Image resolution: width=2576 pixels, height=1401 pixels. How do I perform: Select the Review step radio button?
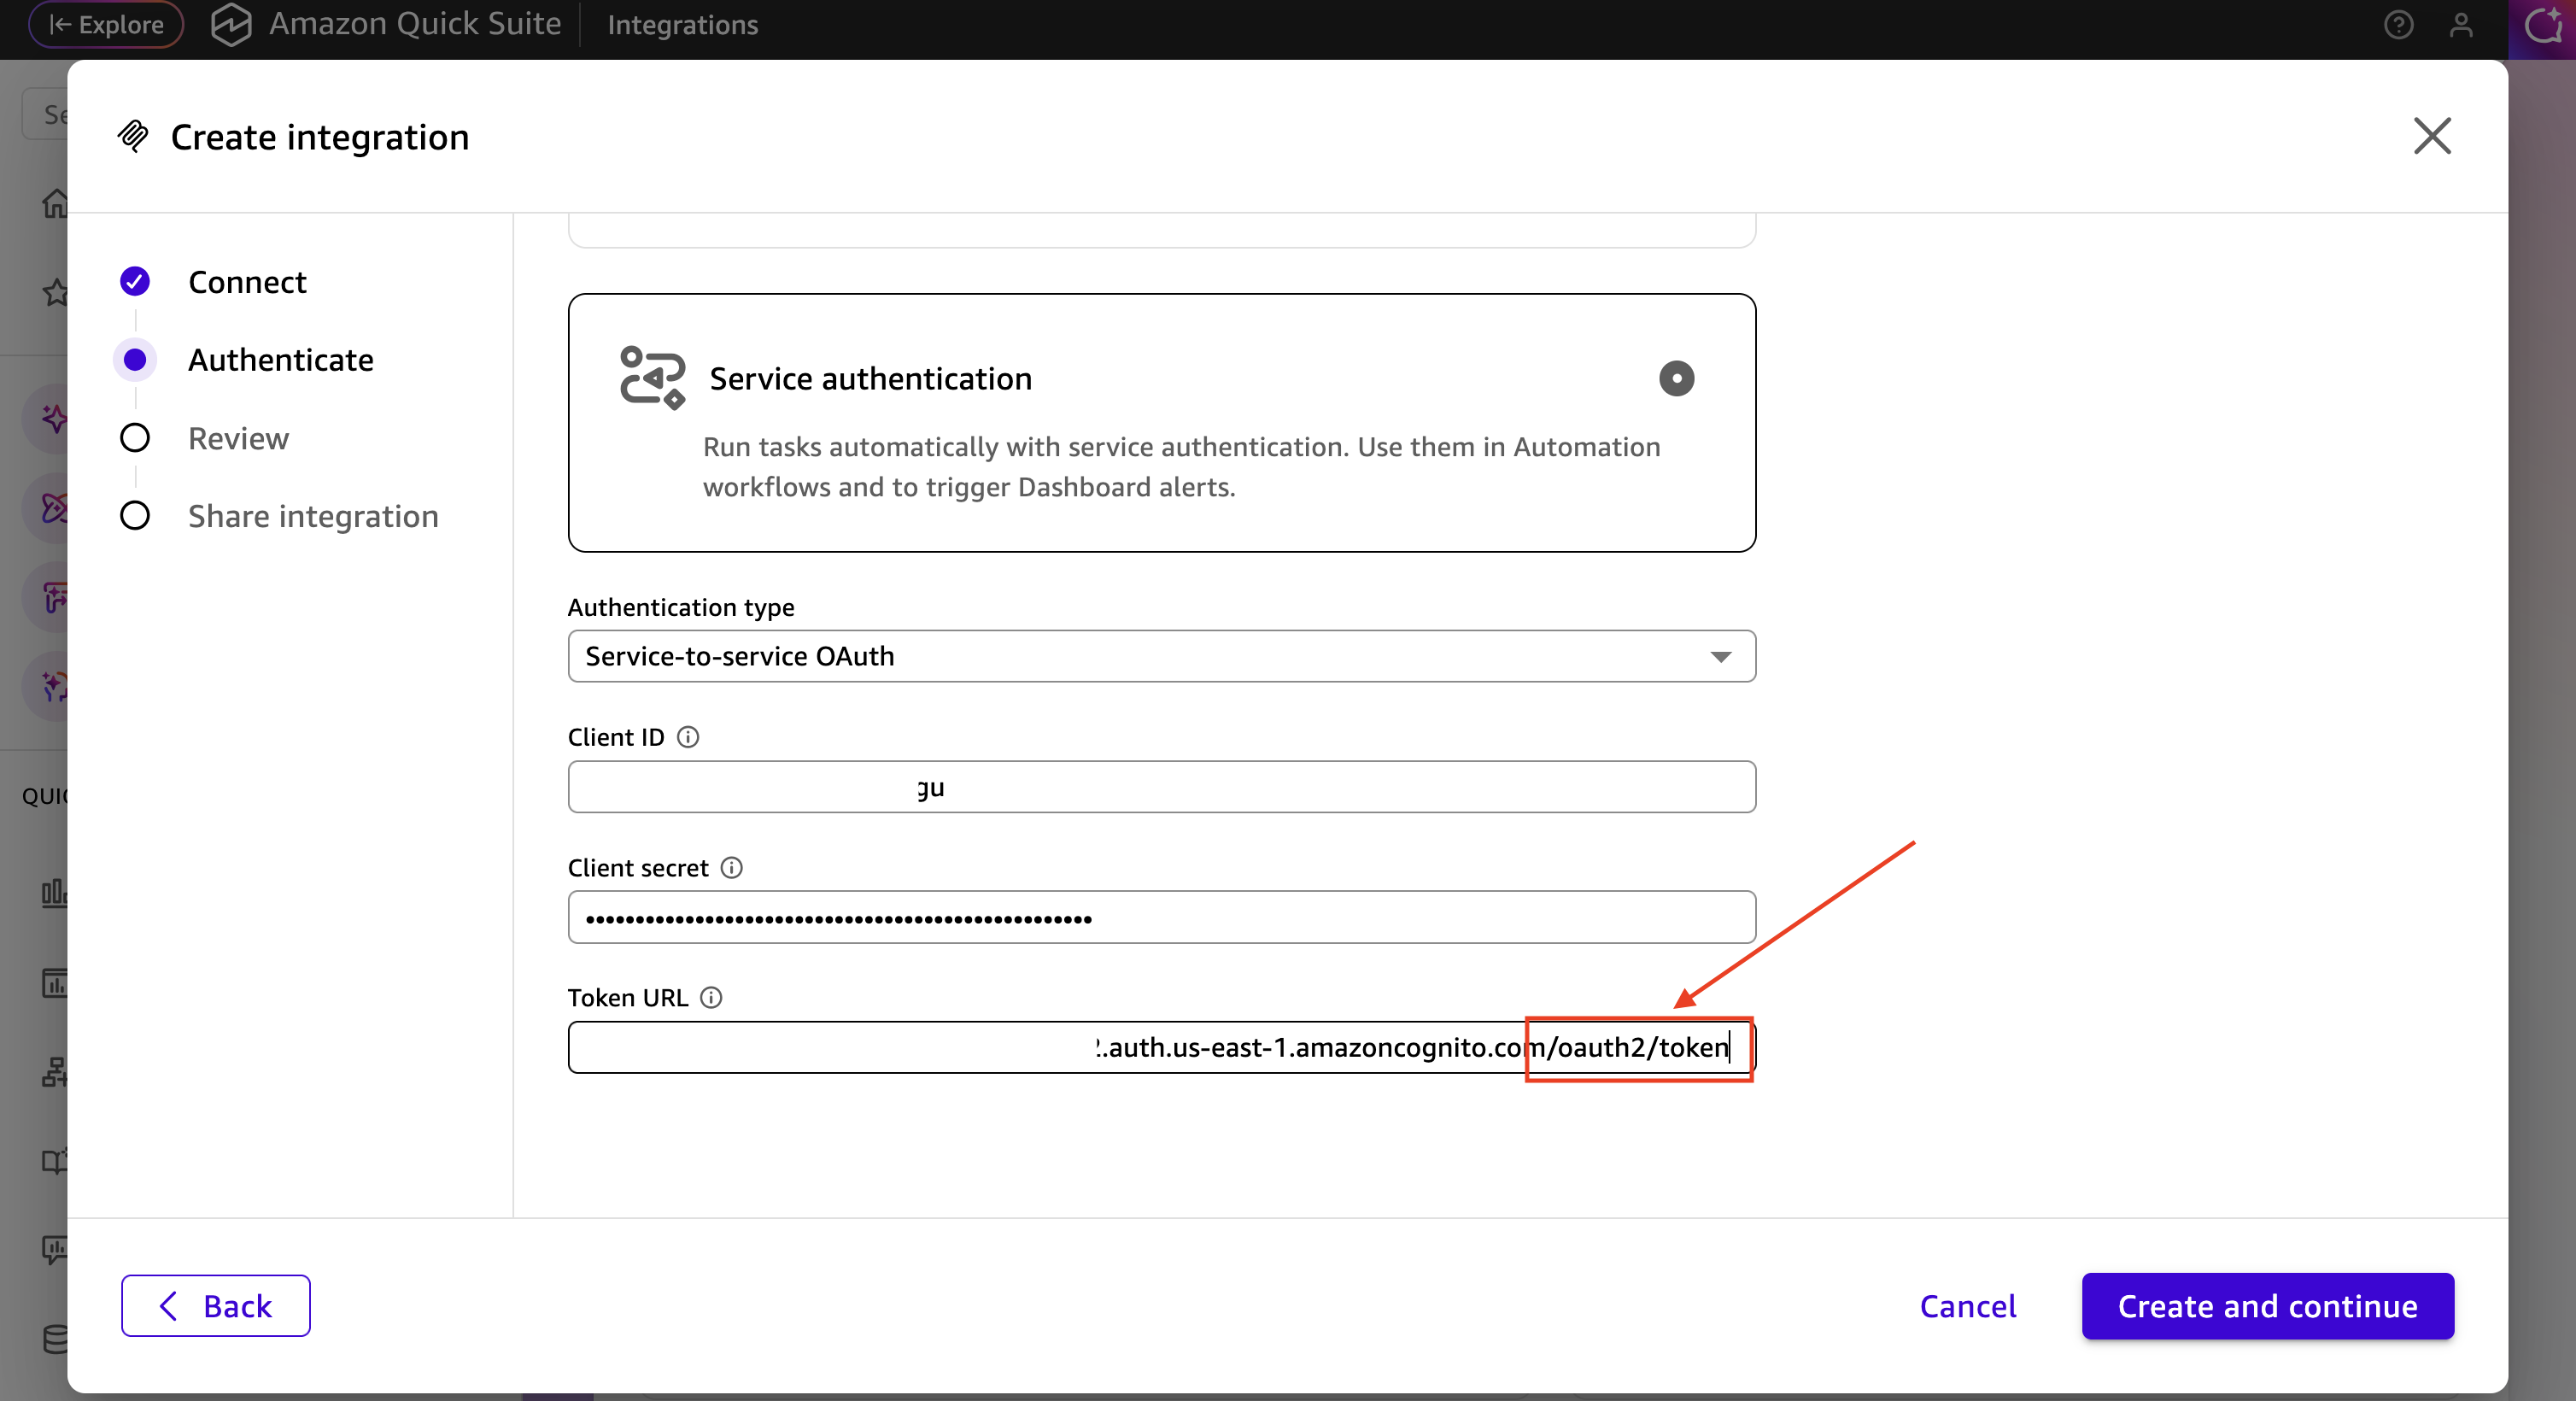click(135, 437)
